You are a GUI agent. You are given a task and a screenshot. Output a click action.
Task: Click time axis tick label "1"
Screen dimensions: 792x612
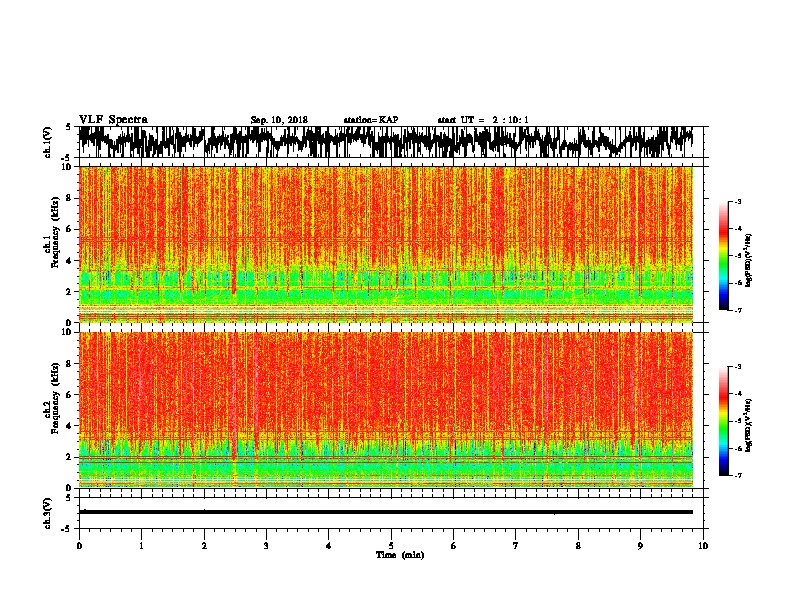point(141,546)
